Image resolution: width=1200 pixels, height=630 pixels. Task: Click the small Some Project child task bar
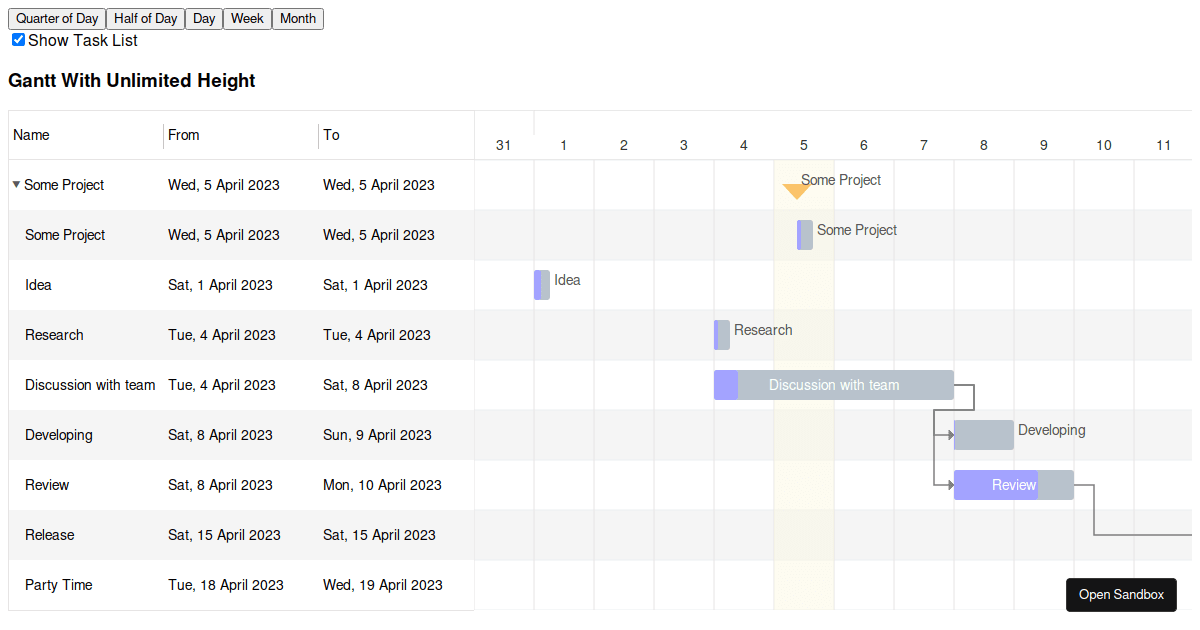click(x=804, y=235)
